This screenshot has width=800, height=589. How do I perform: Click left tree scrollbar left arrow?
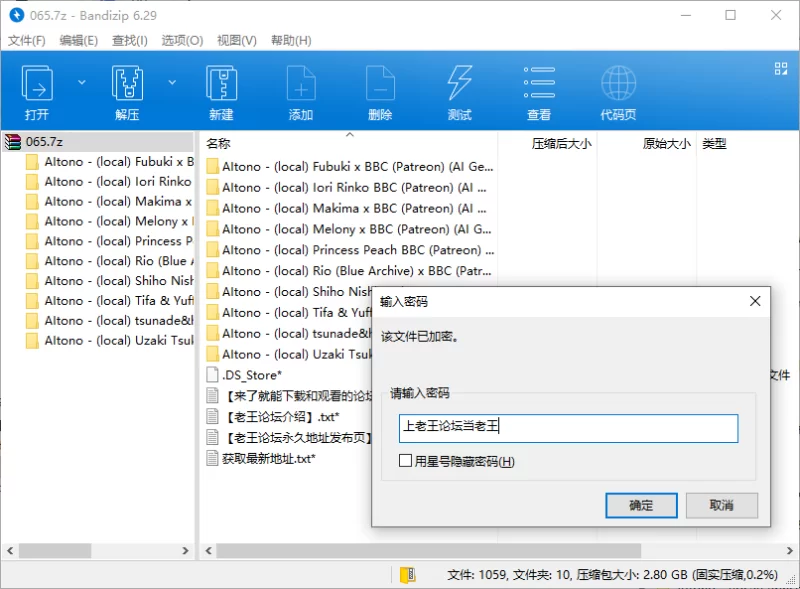pyautogui.click(x=10, y=551)
